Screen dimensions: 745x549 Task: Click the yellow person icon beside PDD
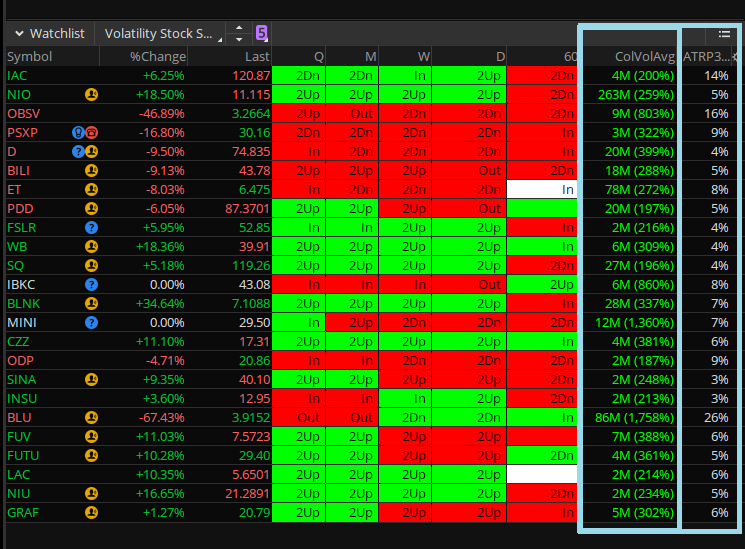[x=91, y=209]
